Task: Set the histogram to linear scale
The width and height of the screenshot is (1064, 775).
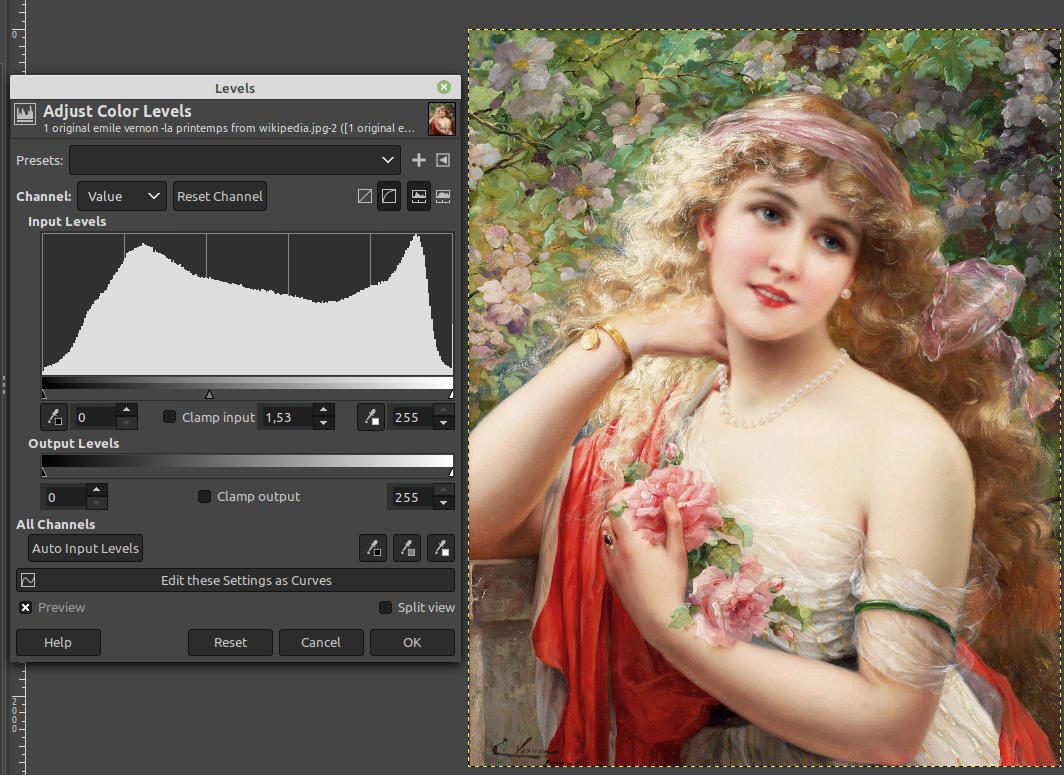Action: point(419,196)
